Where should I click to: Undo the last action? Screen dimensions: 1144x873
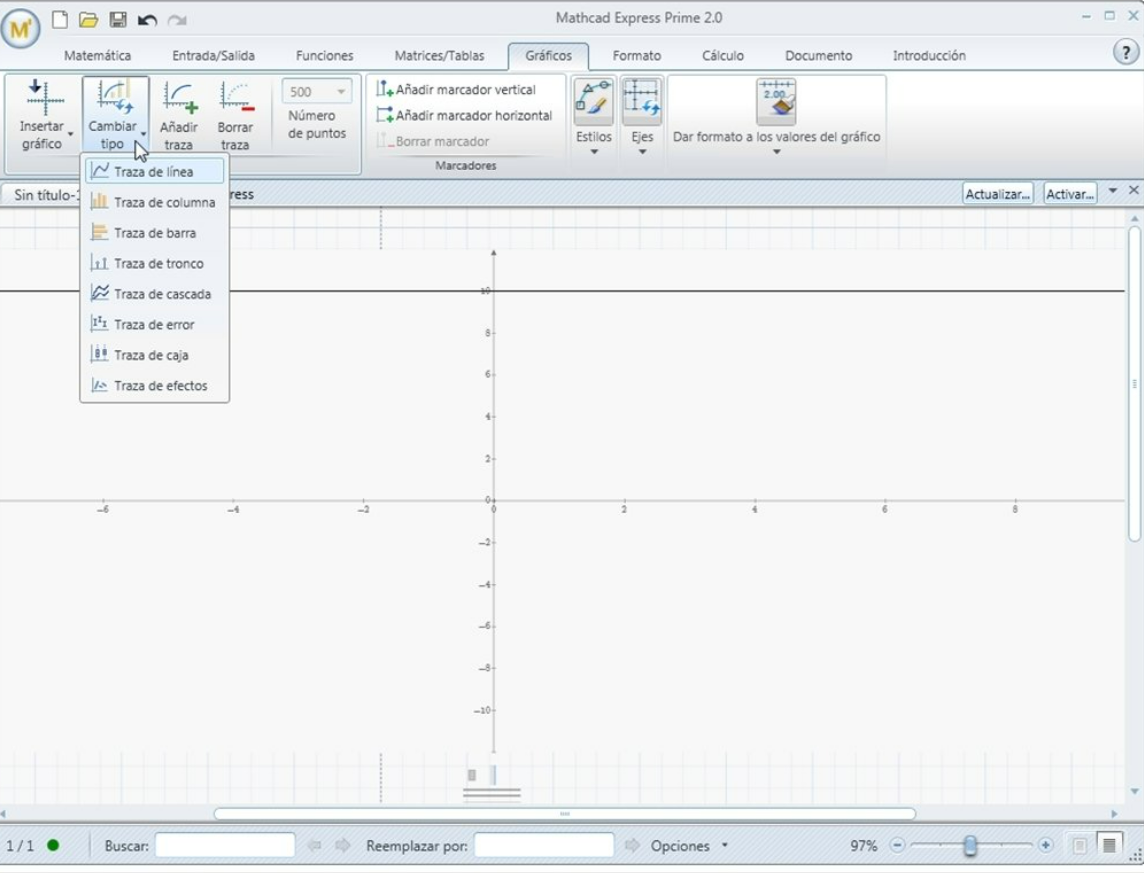[147, 20]
